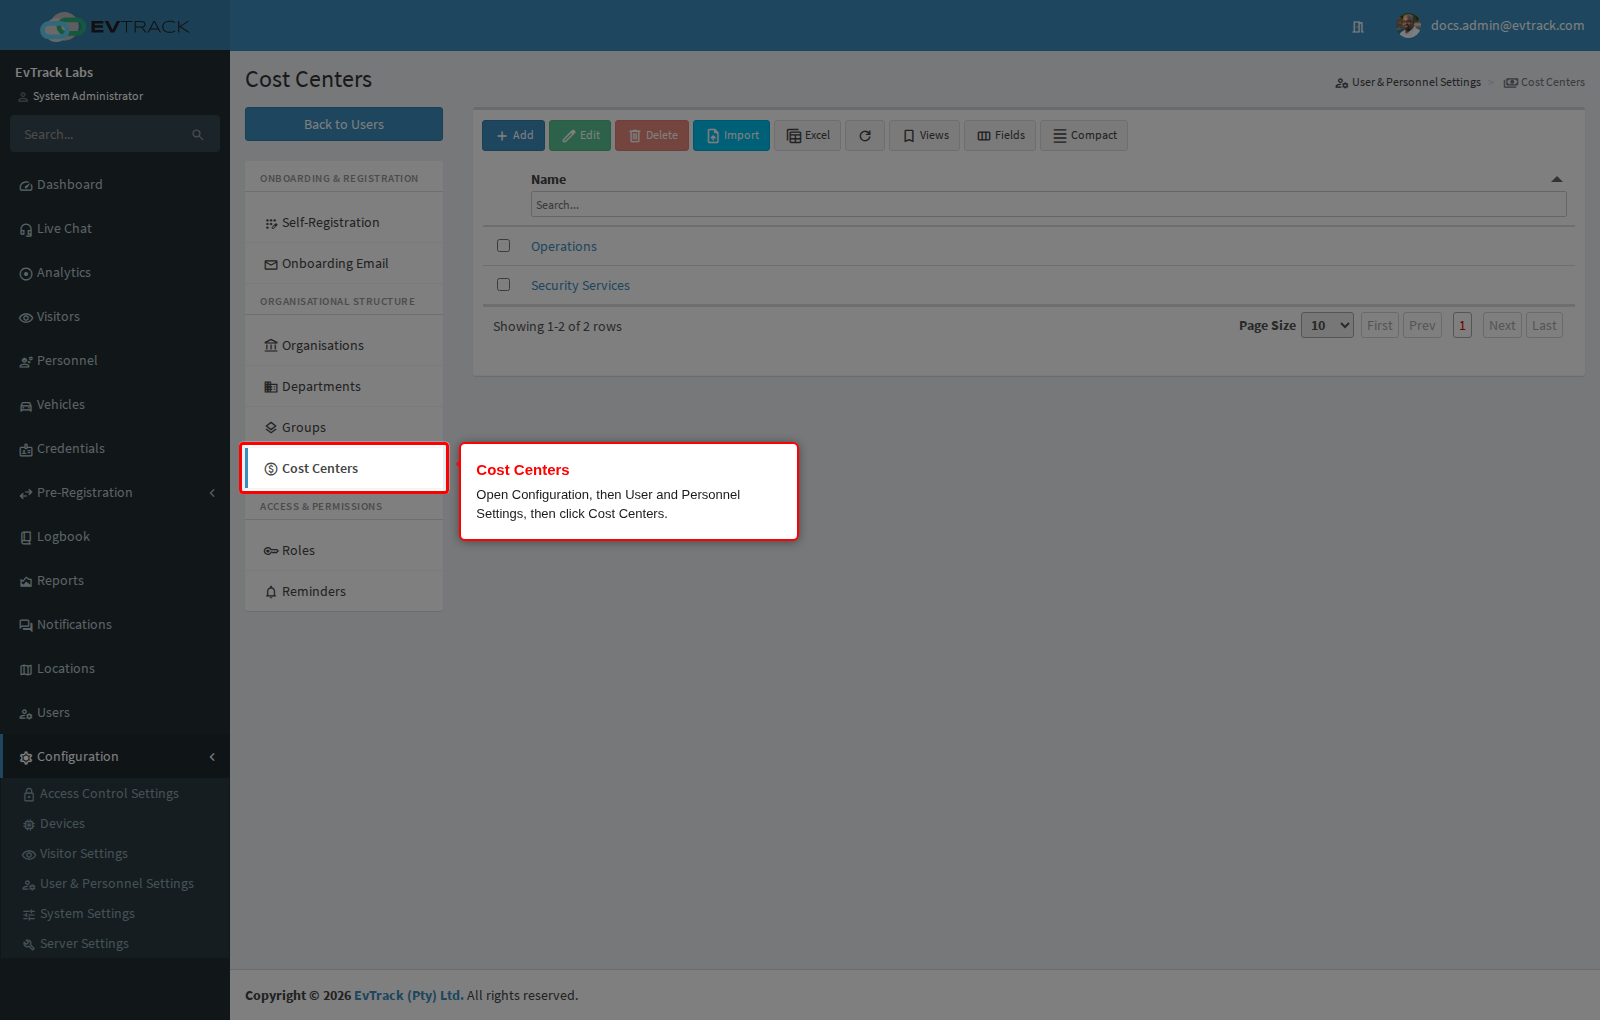The width and height of the screenshot is (1600, 1020).
Task: Open Live Chat in the sidebar
Action: [115, 229]
